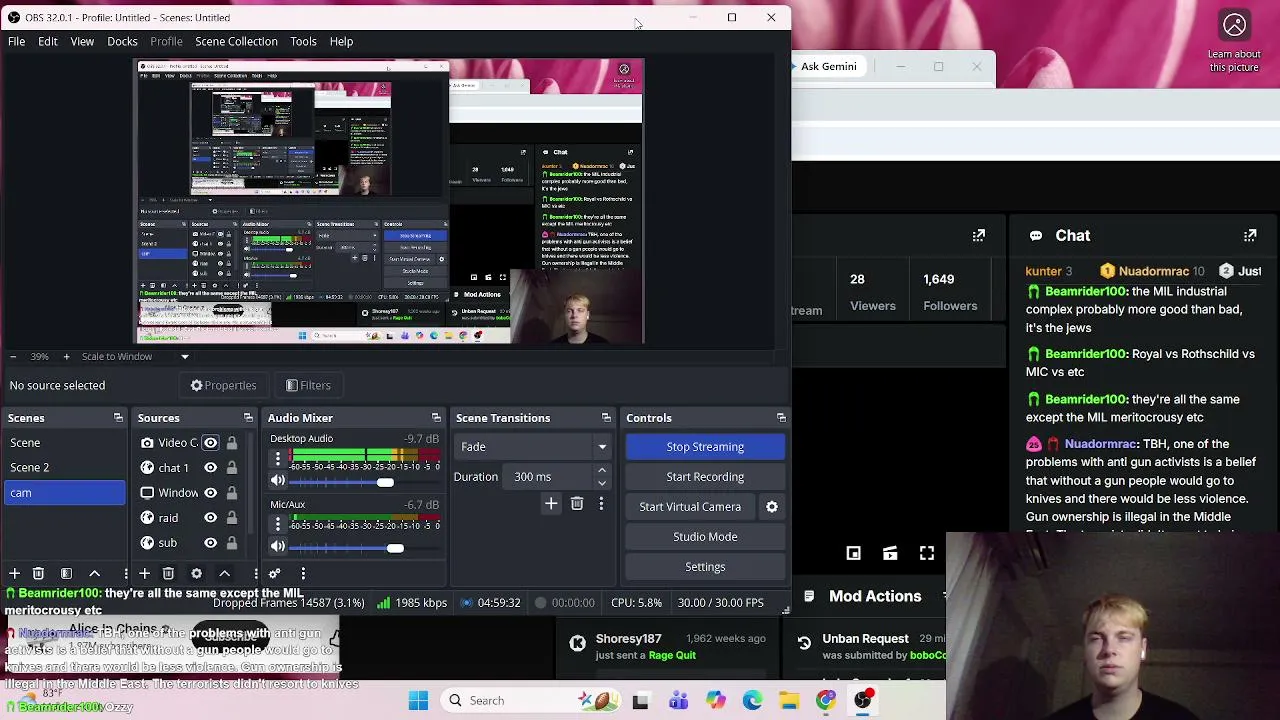Toggle the lock on Window source
This screenshot has height=720, width=1280.
(x=232, y=492)
